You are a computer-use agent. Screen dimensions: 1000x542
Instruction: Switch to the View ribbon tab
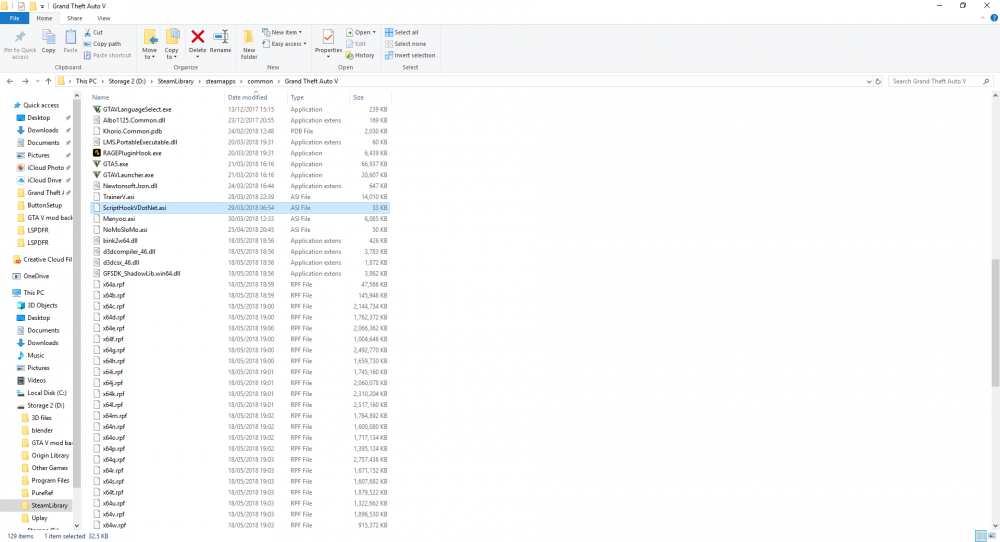point(104,18)
